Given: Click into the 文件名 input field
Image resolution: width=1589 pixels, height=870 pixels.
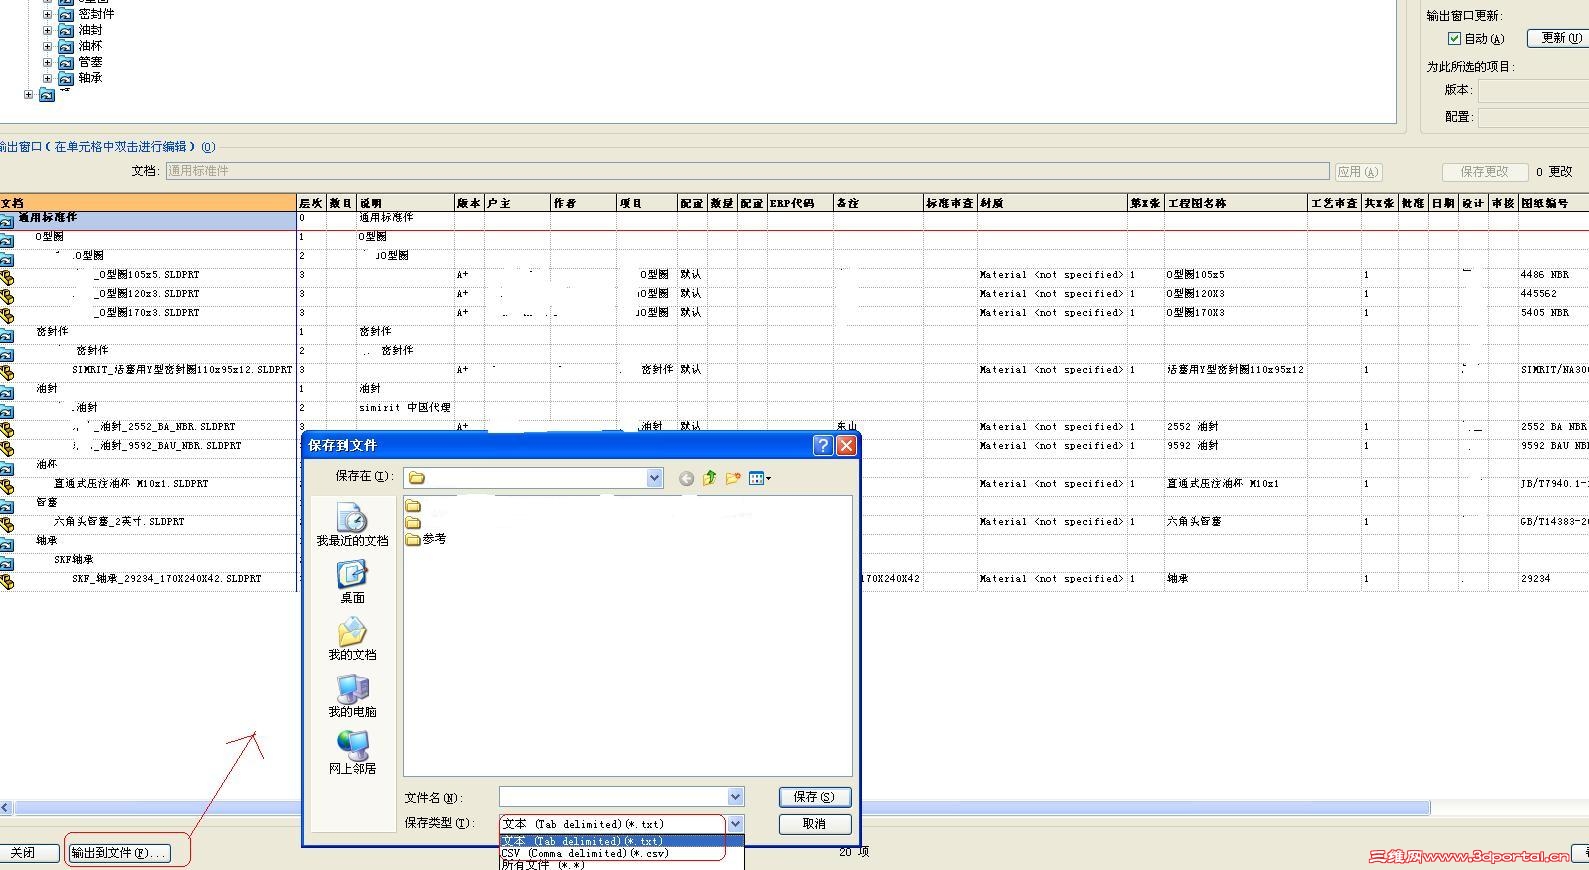Looking at the screenshot, I should (613, 797).
